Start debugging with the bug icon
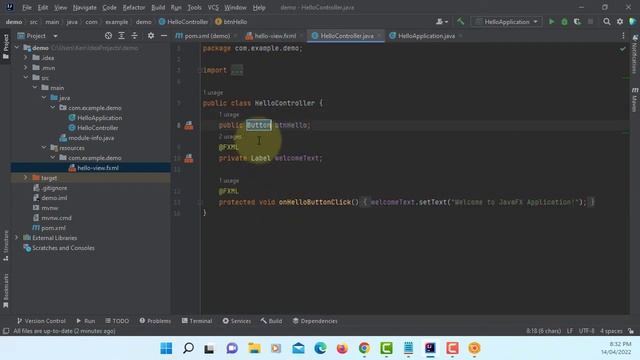 point(564,22)
